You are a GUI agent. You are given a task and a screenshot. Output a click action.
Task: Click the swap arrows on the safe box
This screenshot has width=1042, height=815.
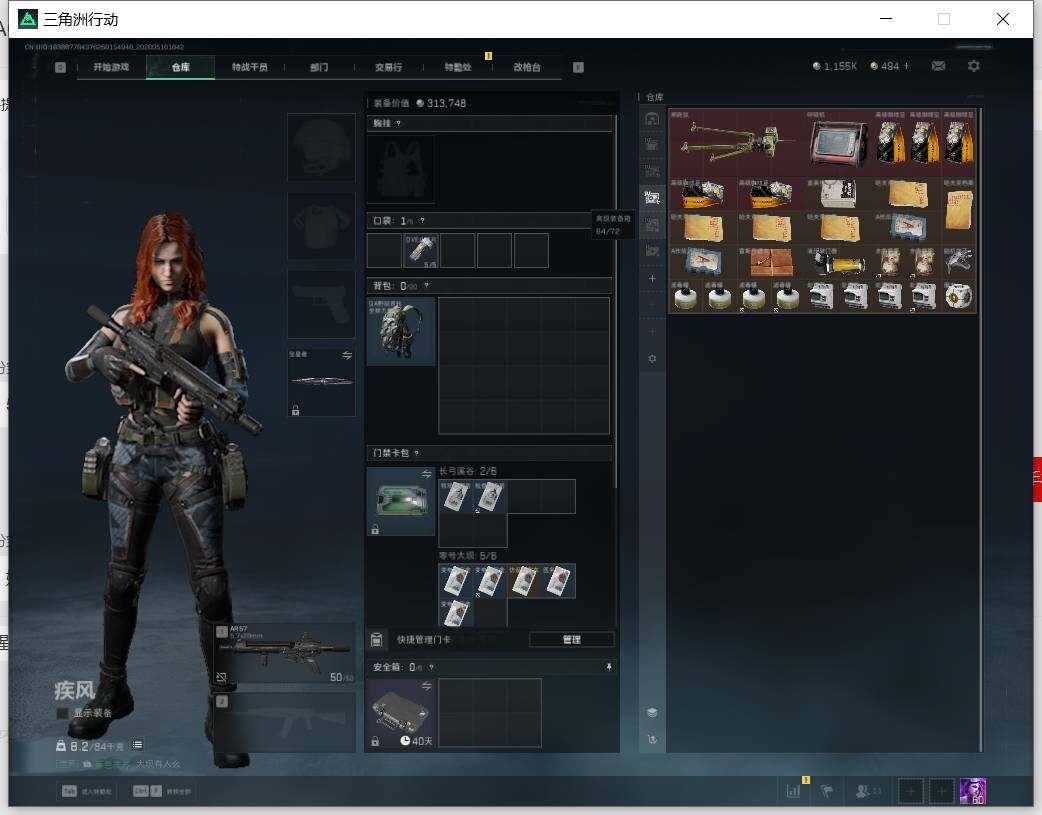coord(426,685)
